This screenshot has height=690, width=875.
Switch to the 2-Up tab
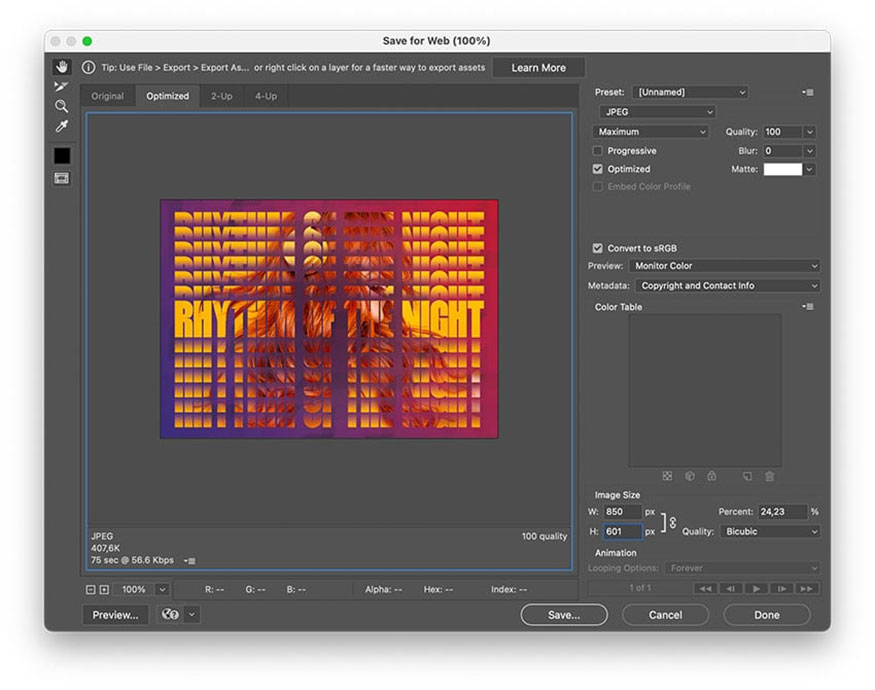coord(222,96)
